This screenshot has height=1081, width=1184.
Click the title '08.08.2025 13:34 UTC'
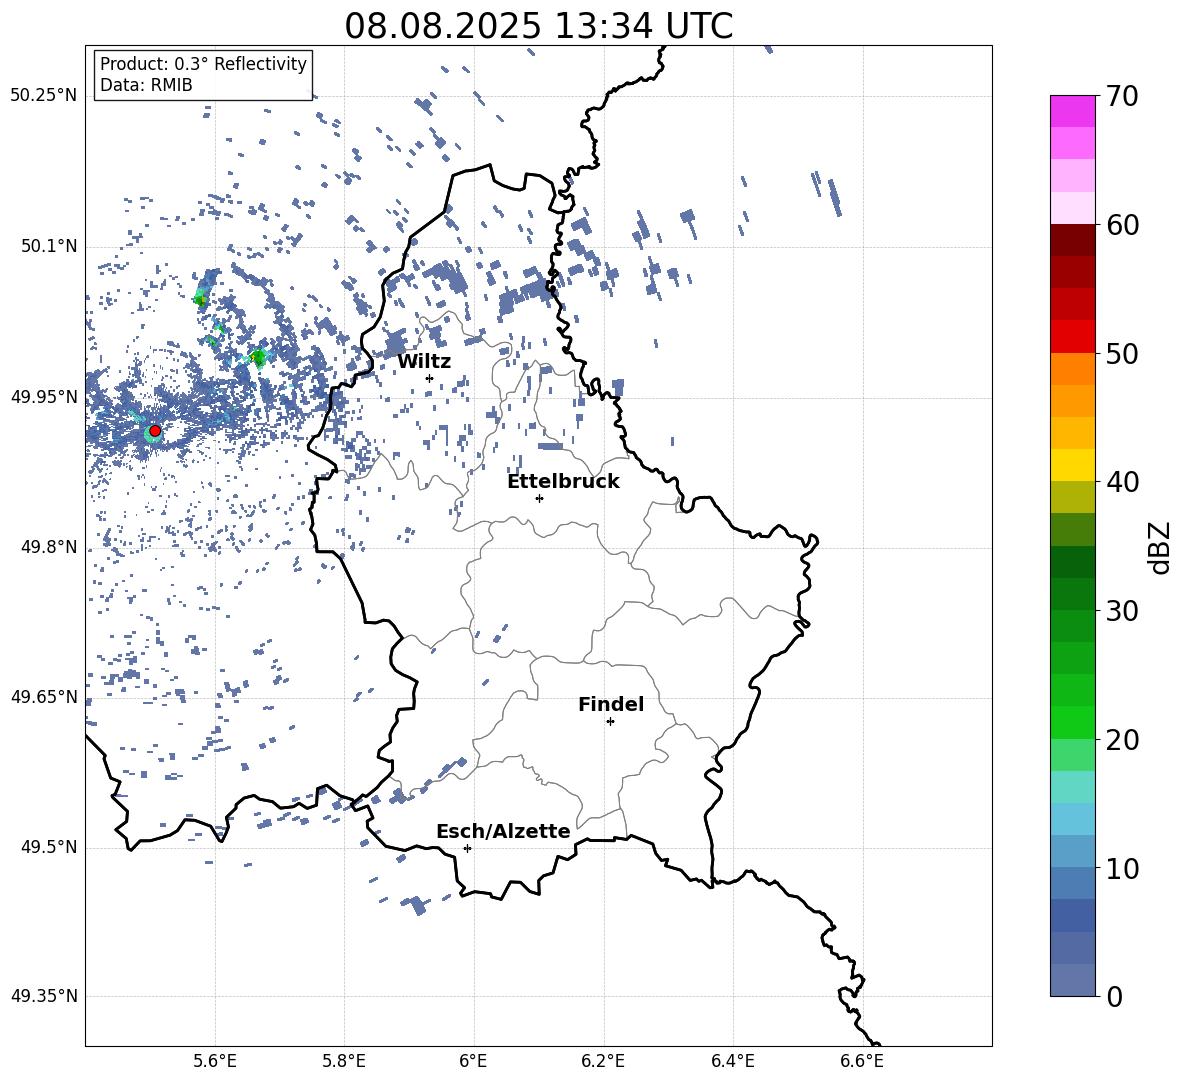click(538, 26)
